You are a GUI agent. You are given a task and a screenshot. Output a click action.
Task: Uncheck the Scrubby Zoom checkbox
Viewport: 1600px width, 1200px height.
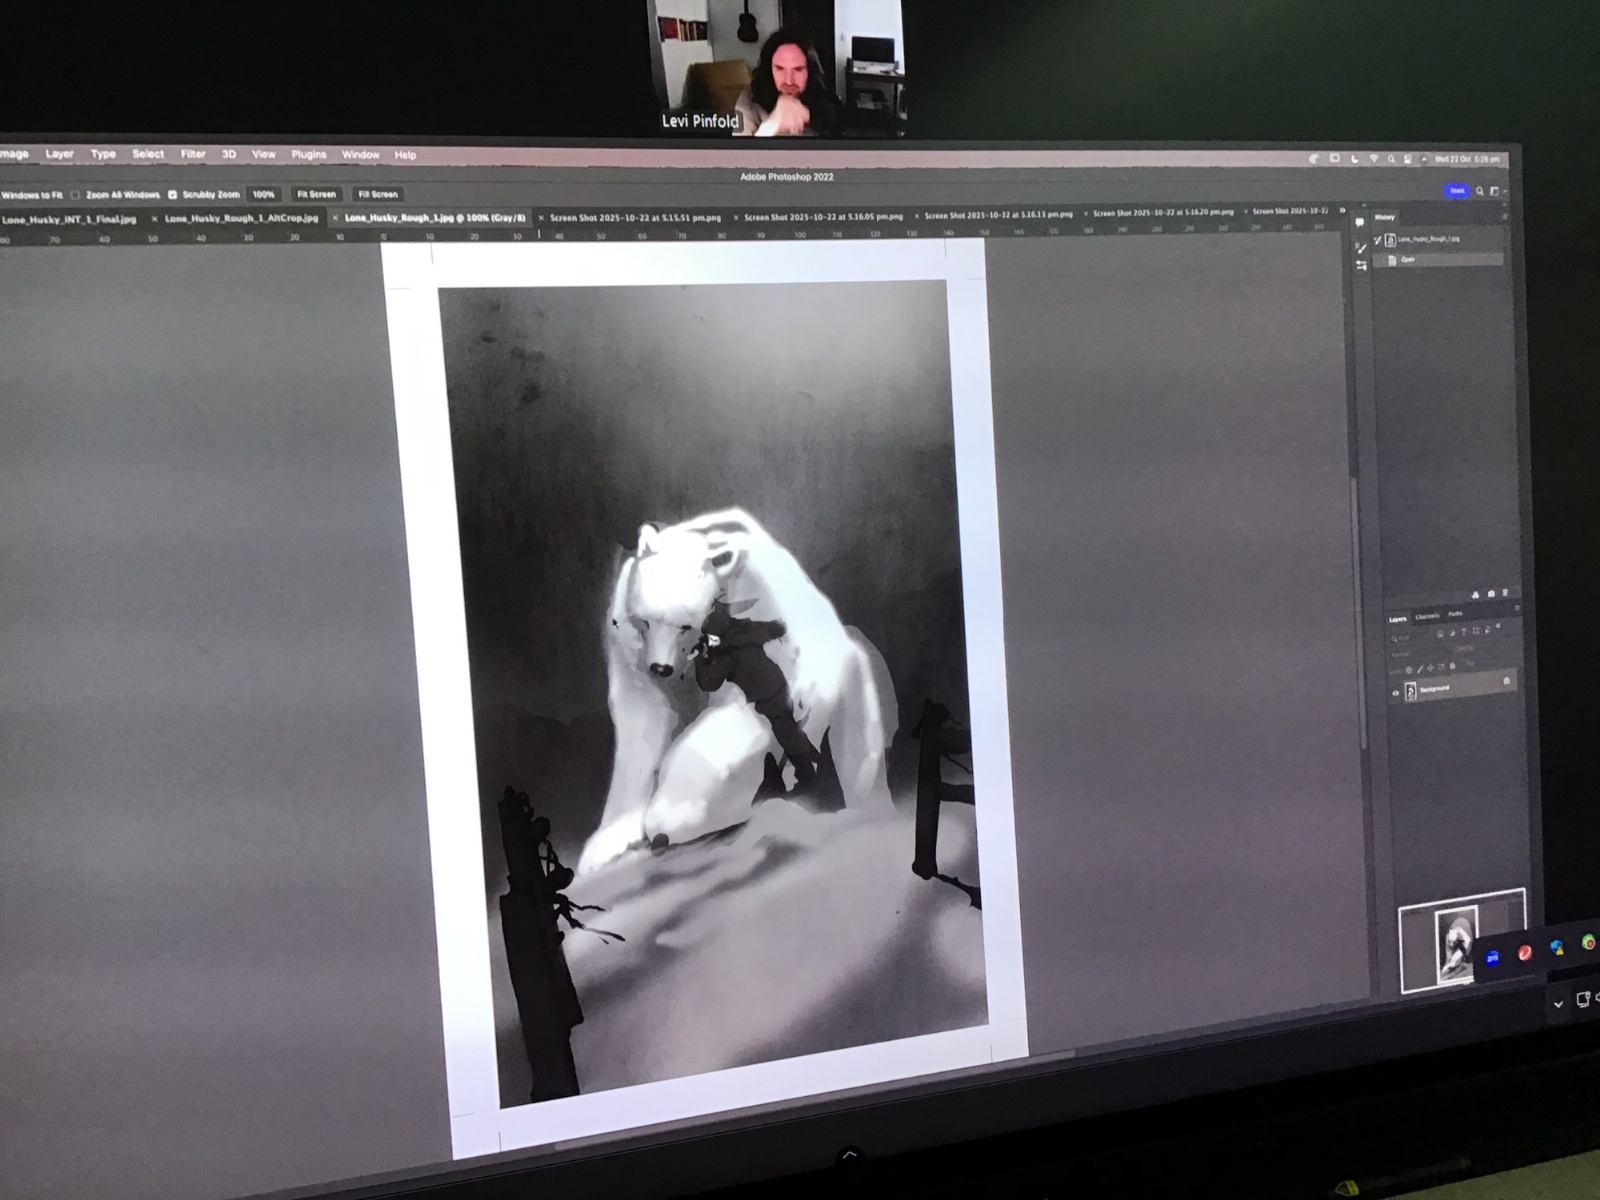click(x=172, y=195)
